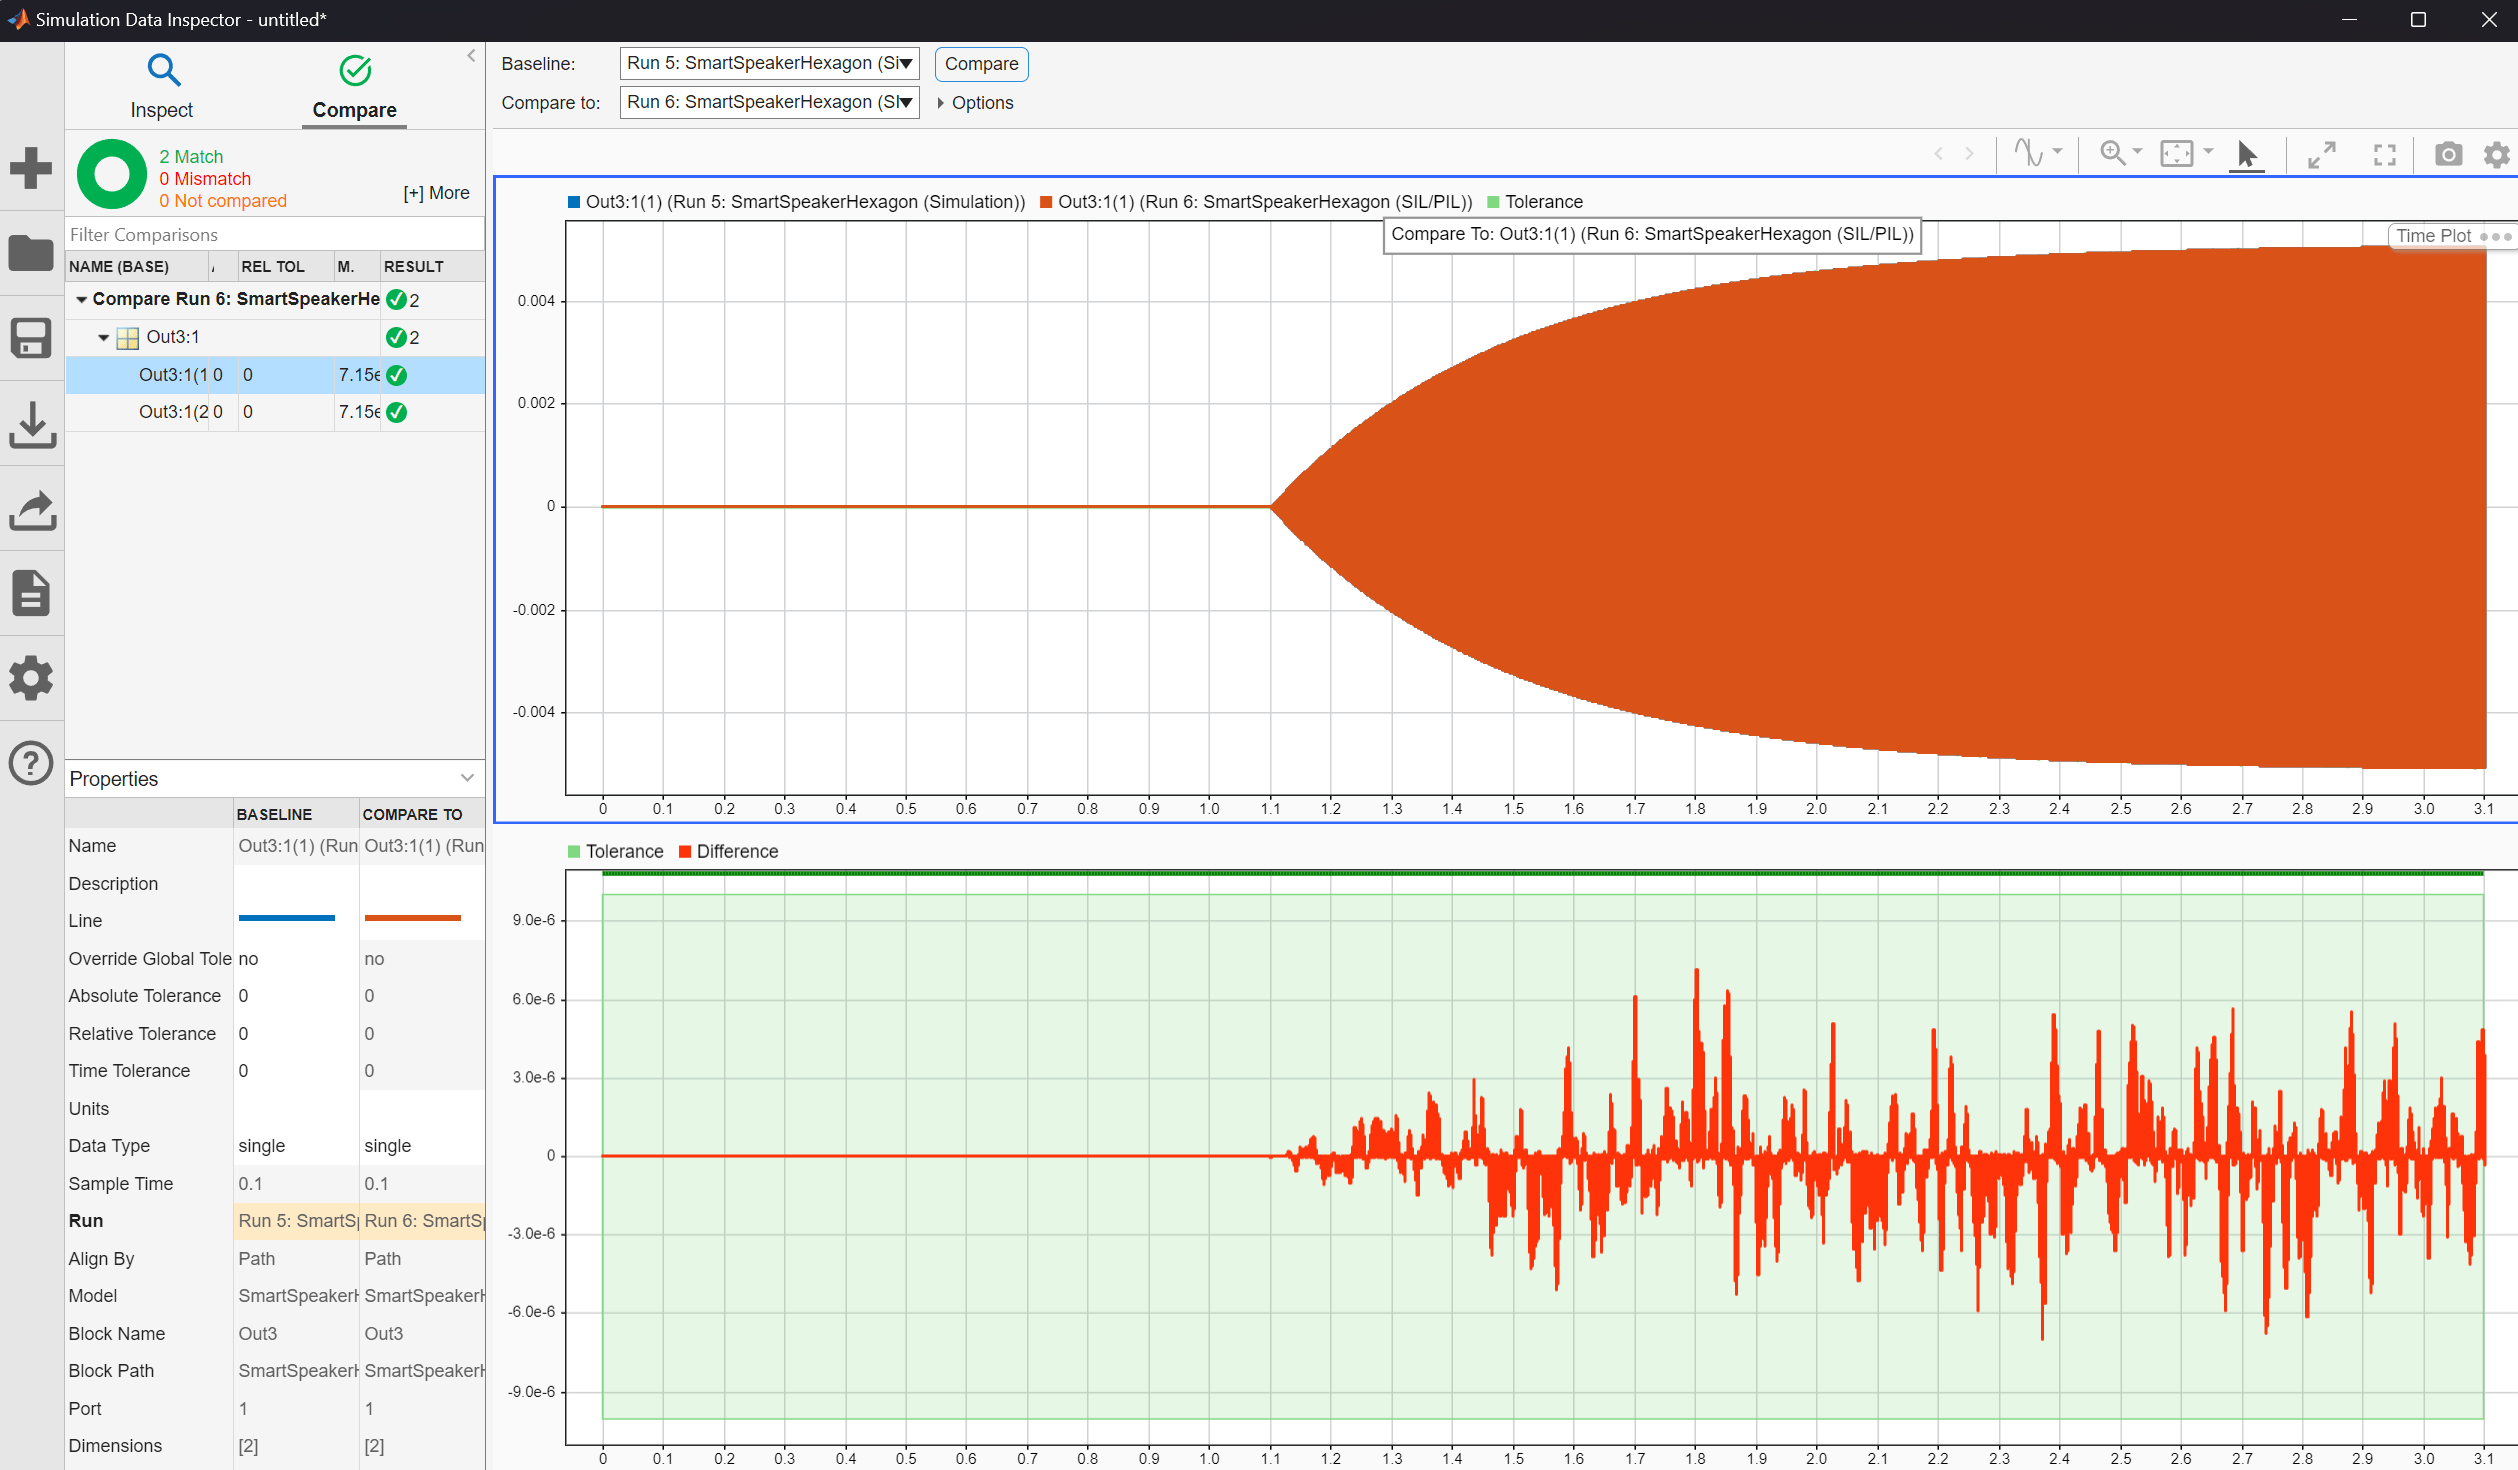2518x1470 pixels.
Task: Open the folder icon in left sidebar
Action: pos(31,253)
